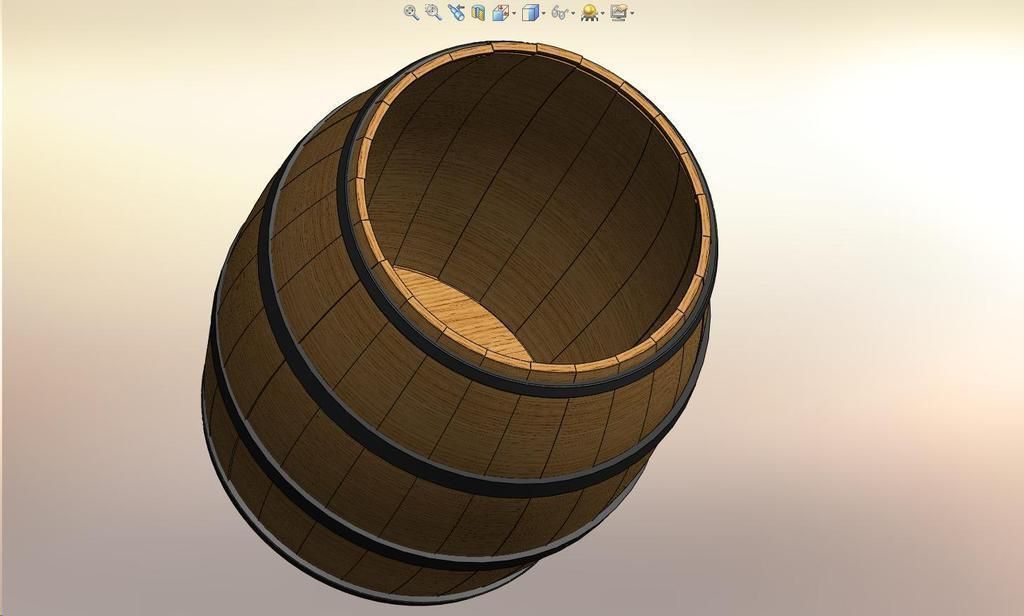Click the View Settings monitor icon
The width and height of the screenshot is (1024, 616).
point(618,12)
